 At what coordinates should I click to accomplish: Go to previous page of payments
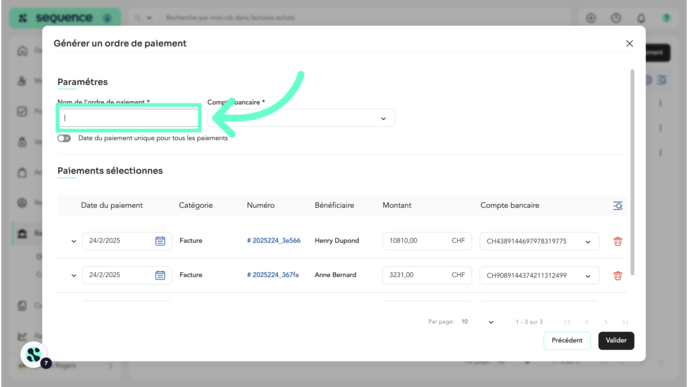click(x=587, y=322)
